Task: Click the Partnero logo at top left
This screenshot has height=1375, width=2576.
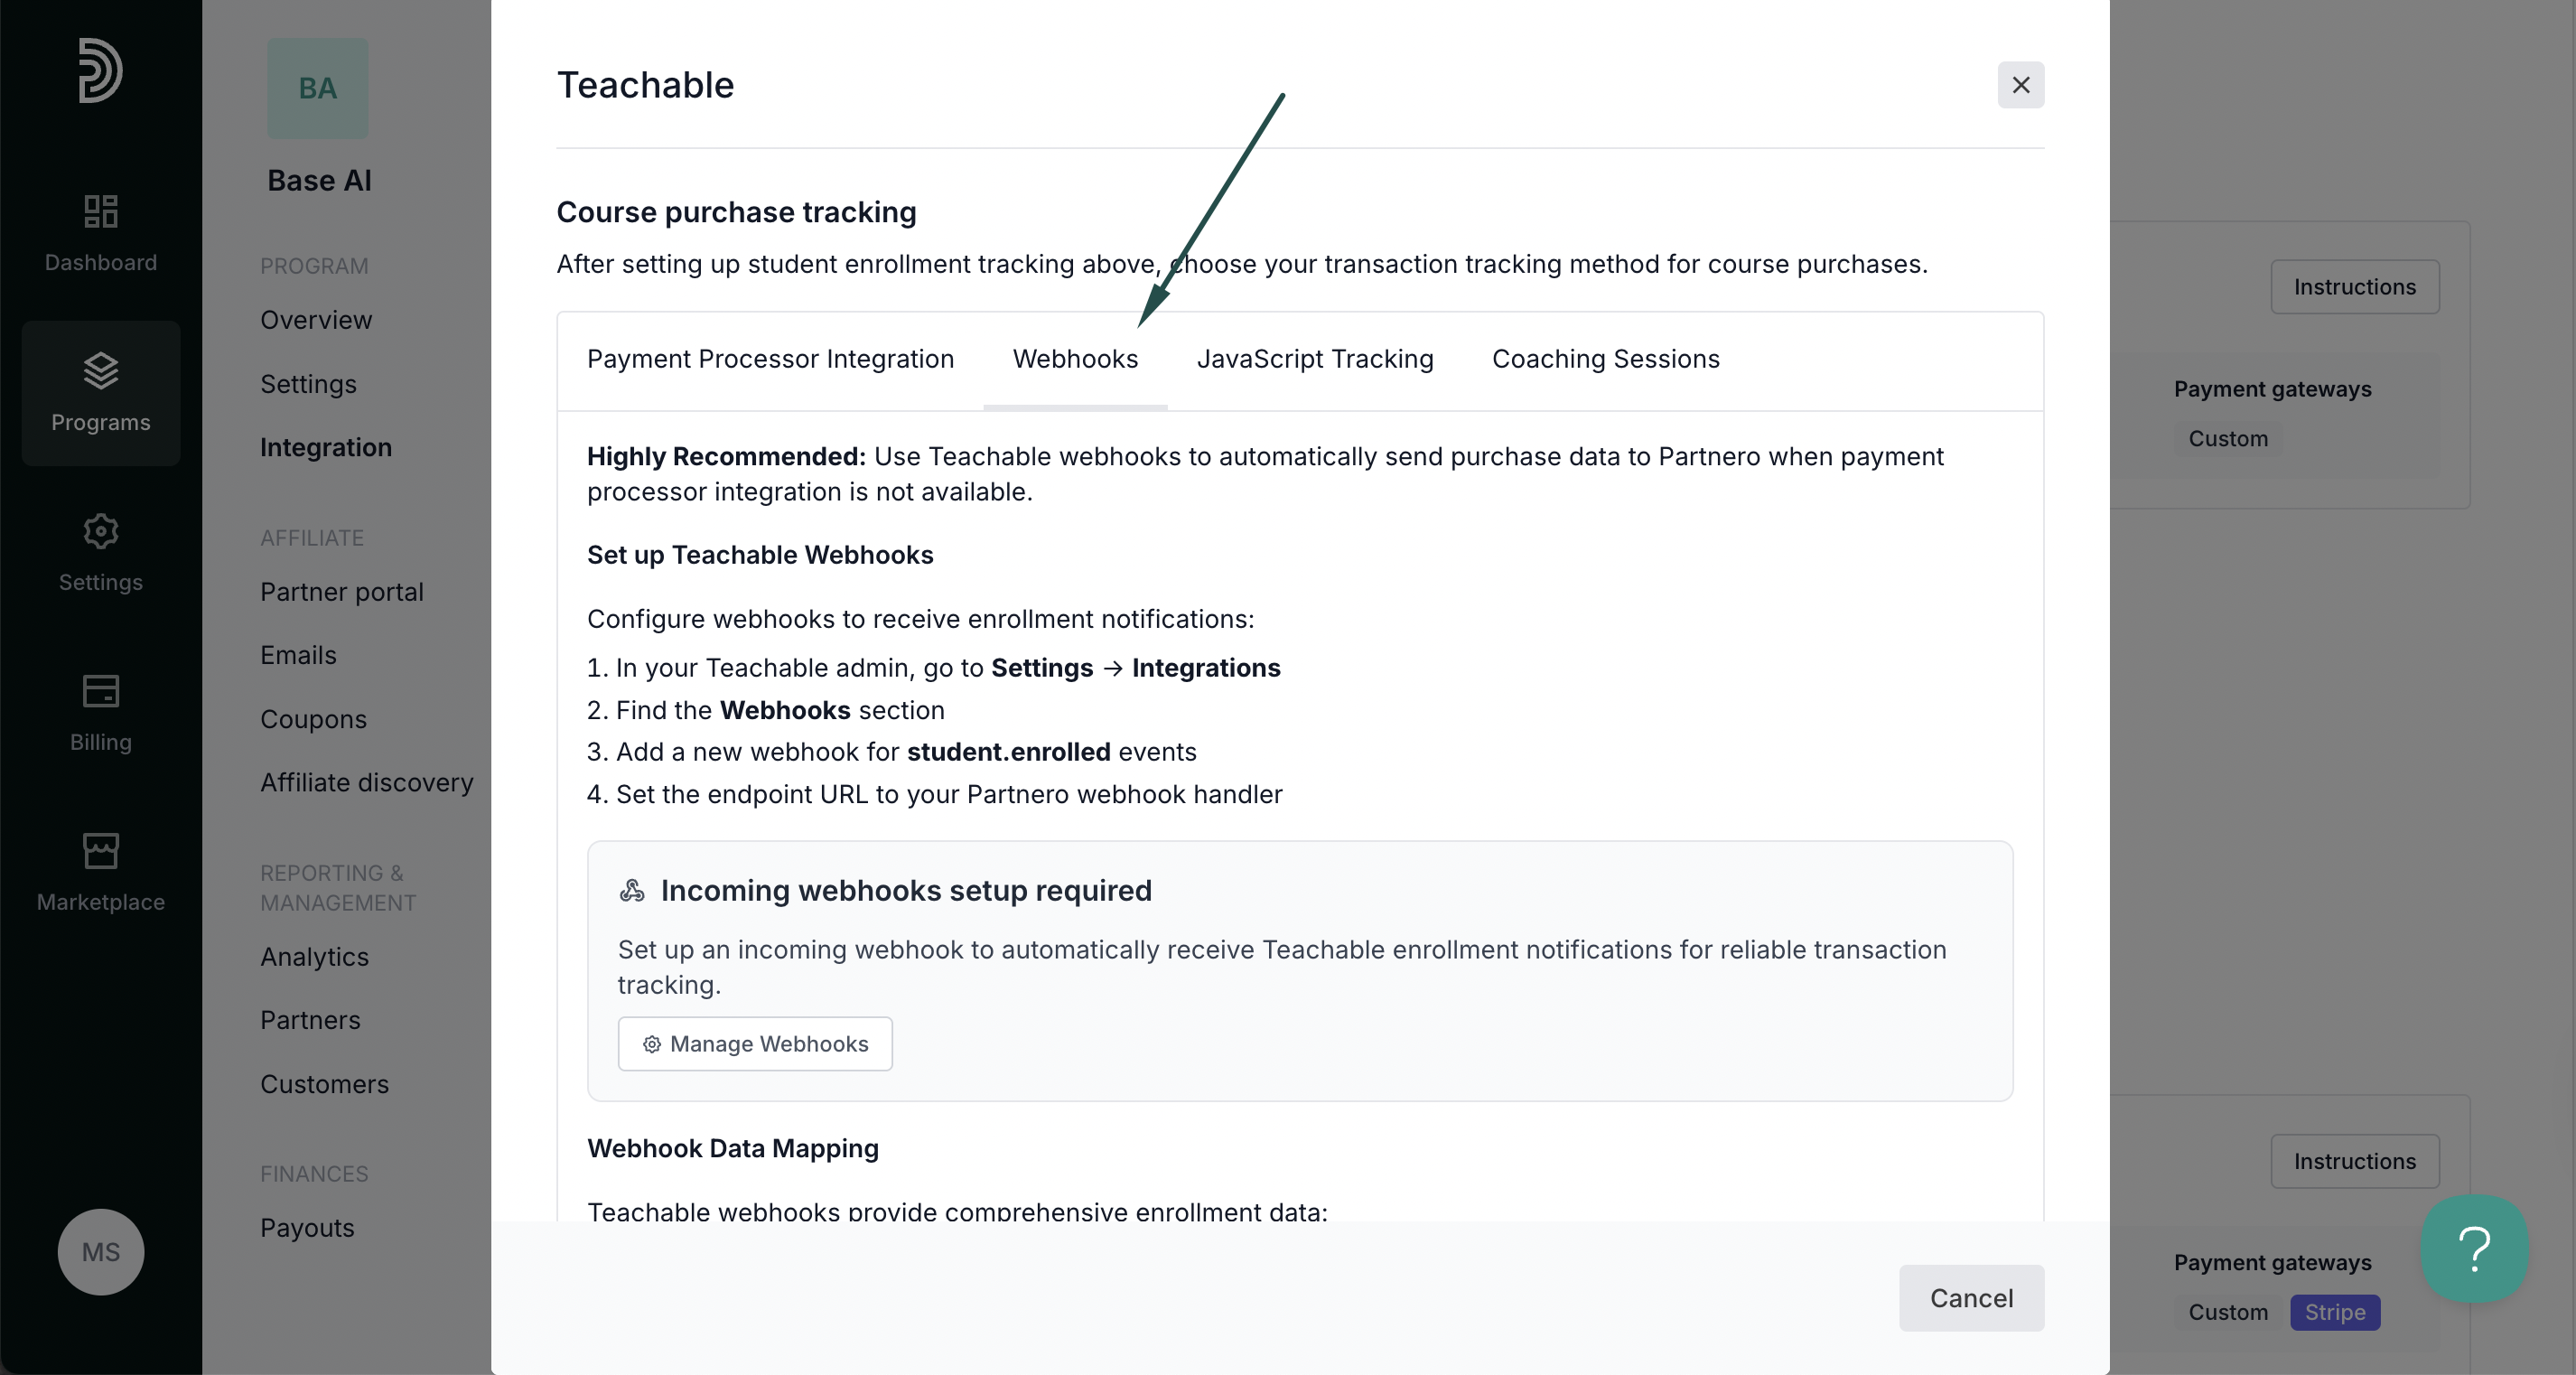Action: (101, 70)
